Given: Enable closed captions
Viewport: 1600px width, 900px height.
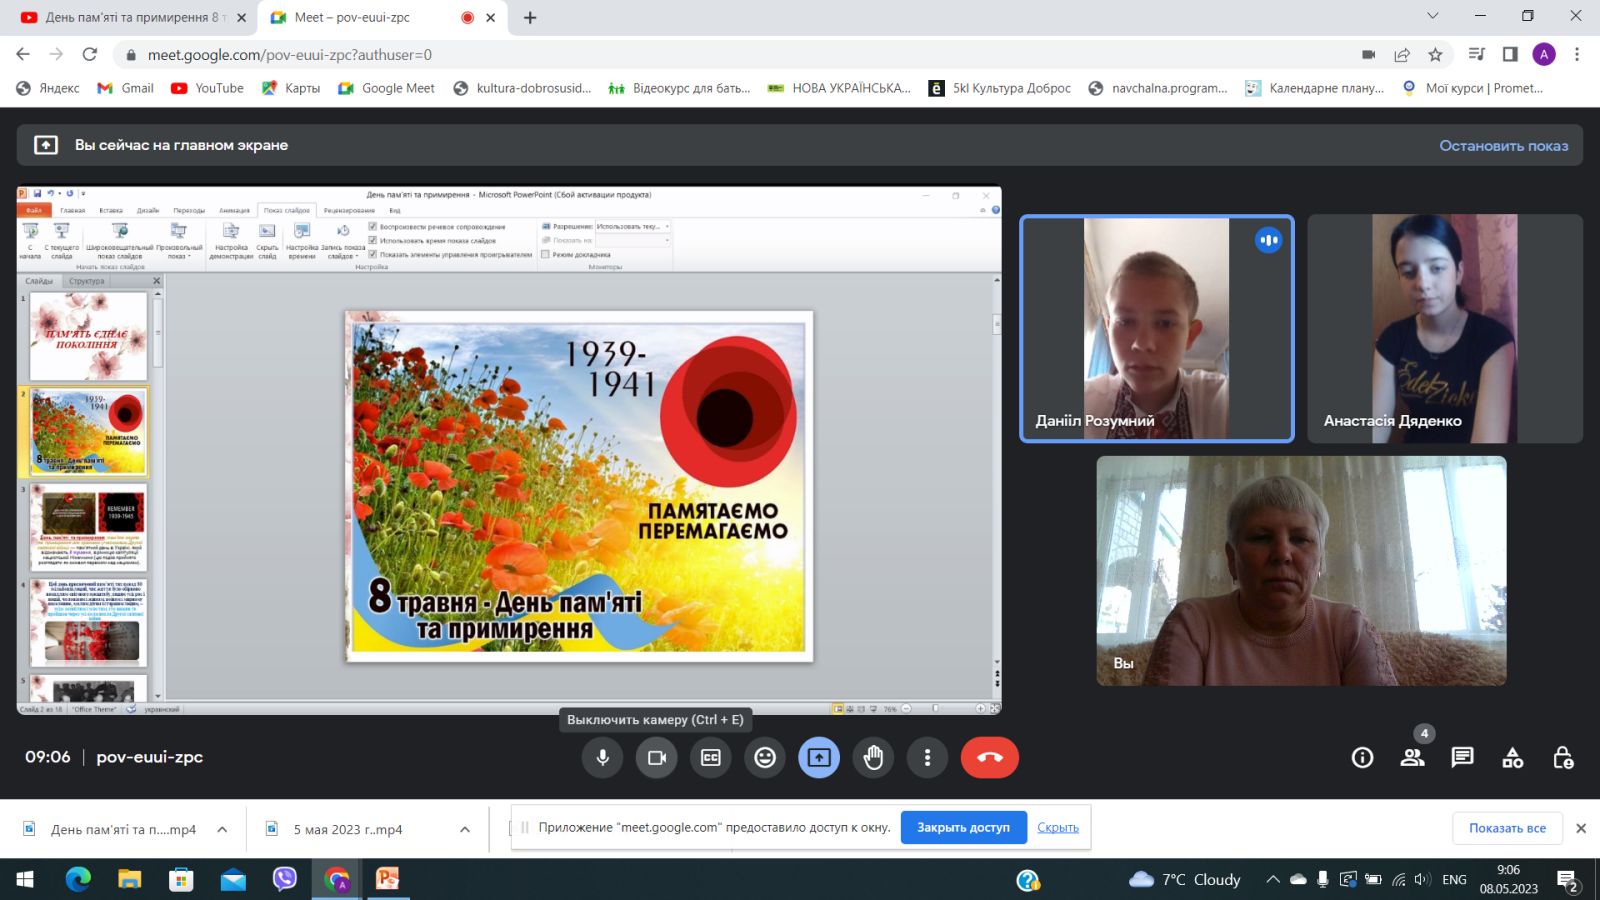Looking at the screenshot, I should 711,758.
